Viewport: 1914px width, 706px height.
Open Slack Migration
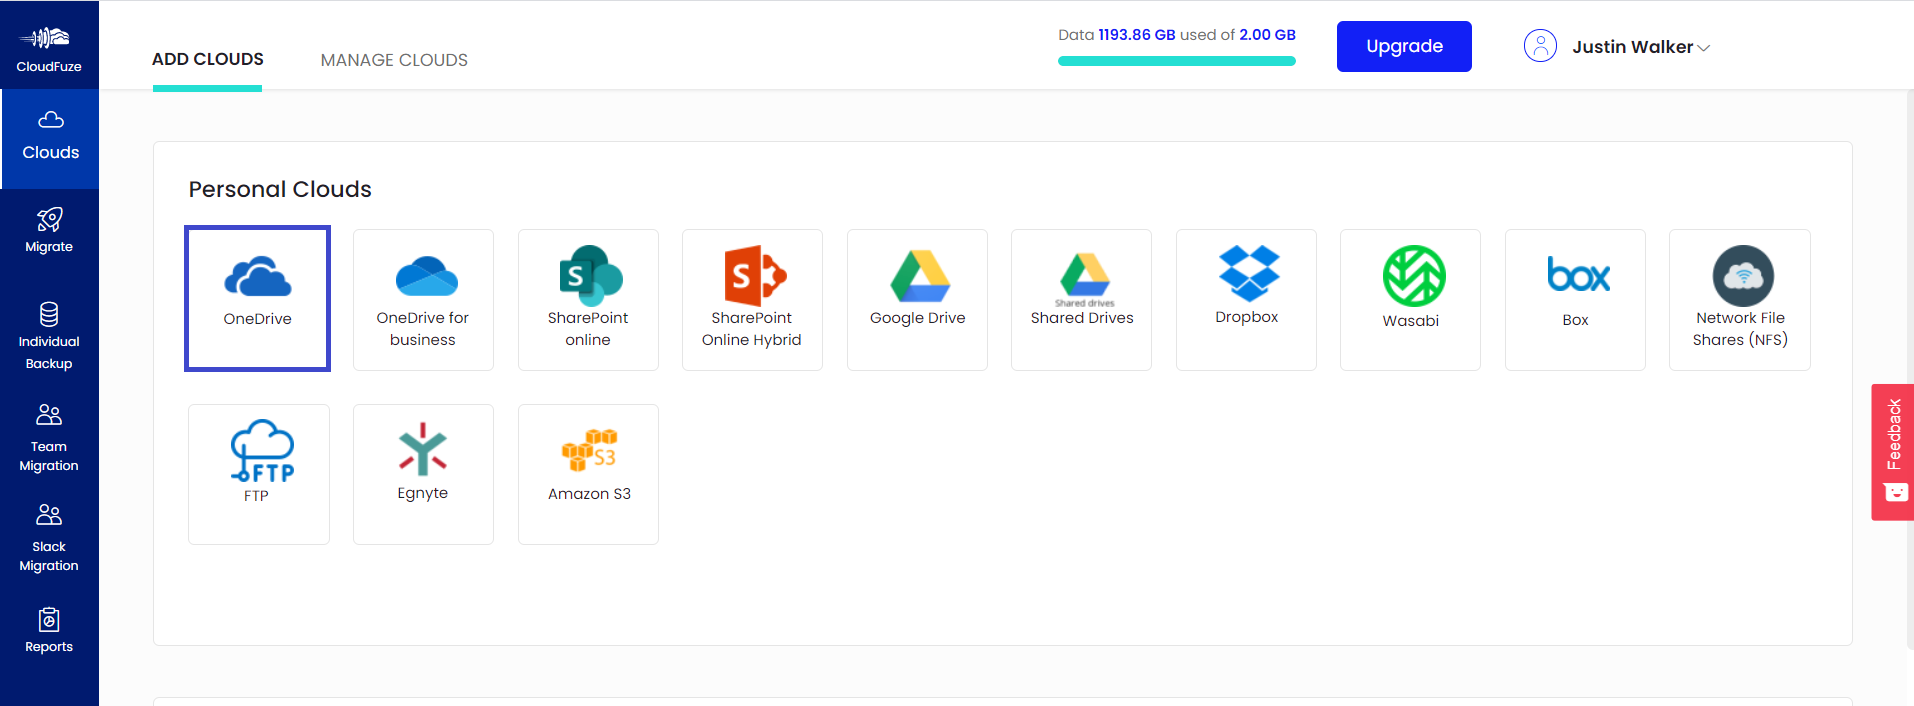click(49, 537)
